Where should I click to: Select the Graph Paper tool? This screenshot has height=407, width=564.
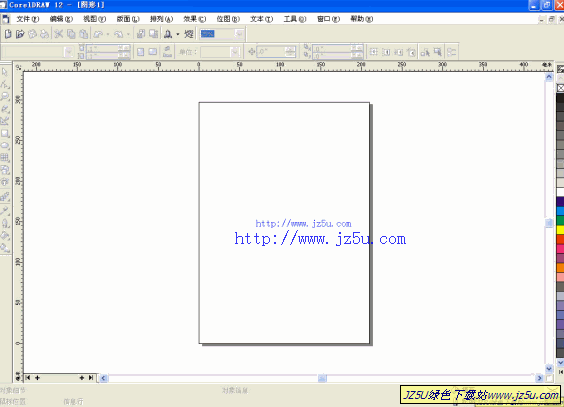[x=5, y=157]
